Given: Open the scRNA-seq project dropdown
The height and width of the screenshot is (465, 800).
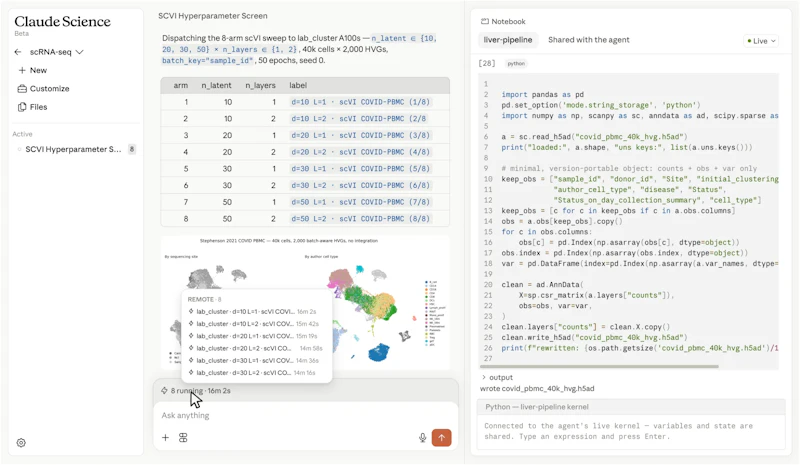Looking at the screenshot, I should pos(56,52).
